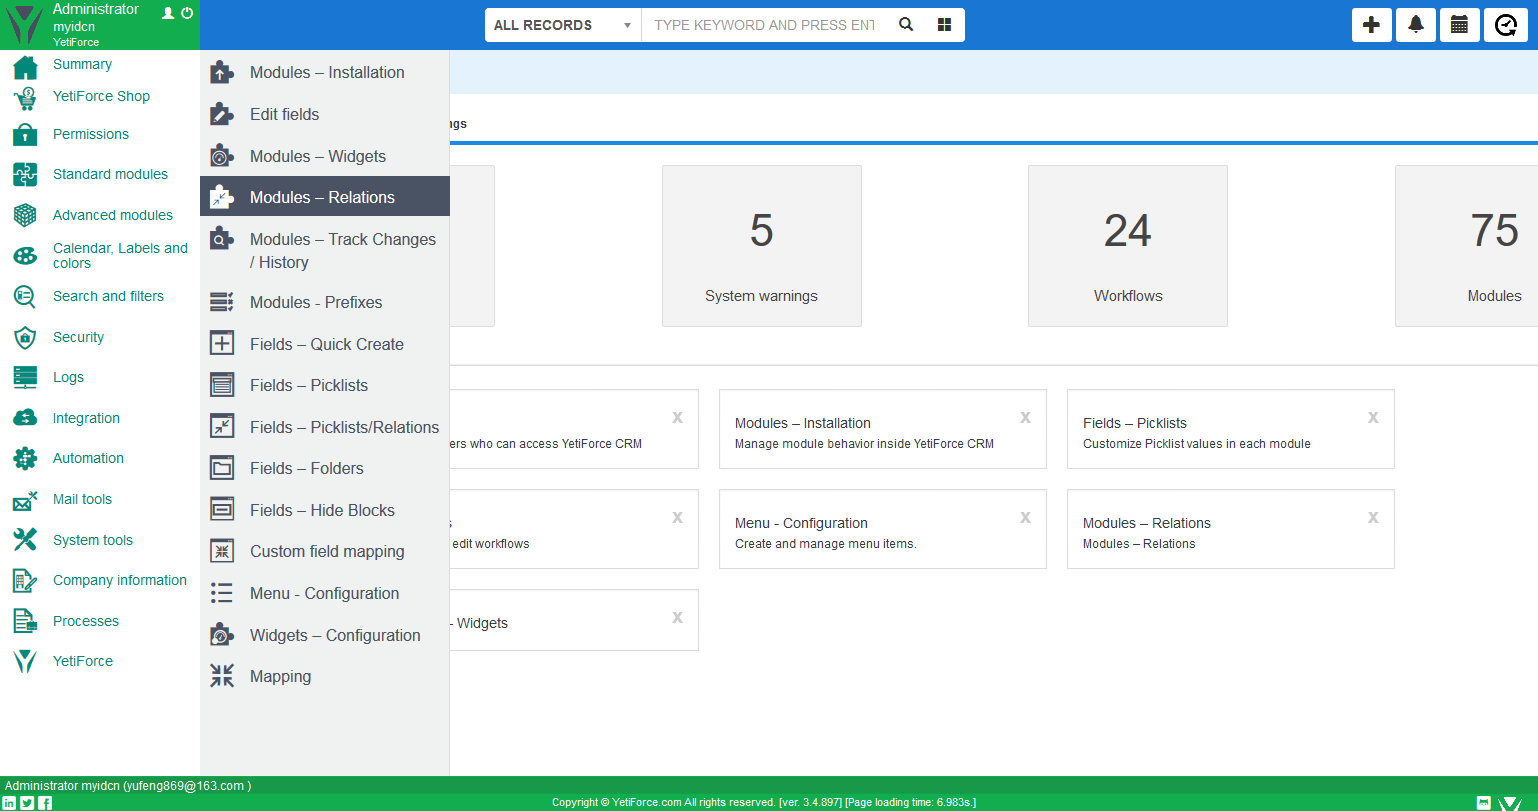
Task: Open Menu - Configuration in the submenu
Action: pyautogui.click(x=325, y=593)
